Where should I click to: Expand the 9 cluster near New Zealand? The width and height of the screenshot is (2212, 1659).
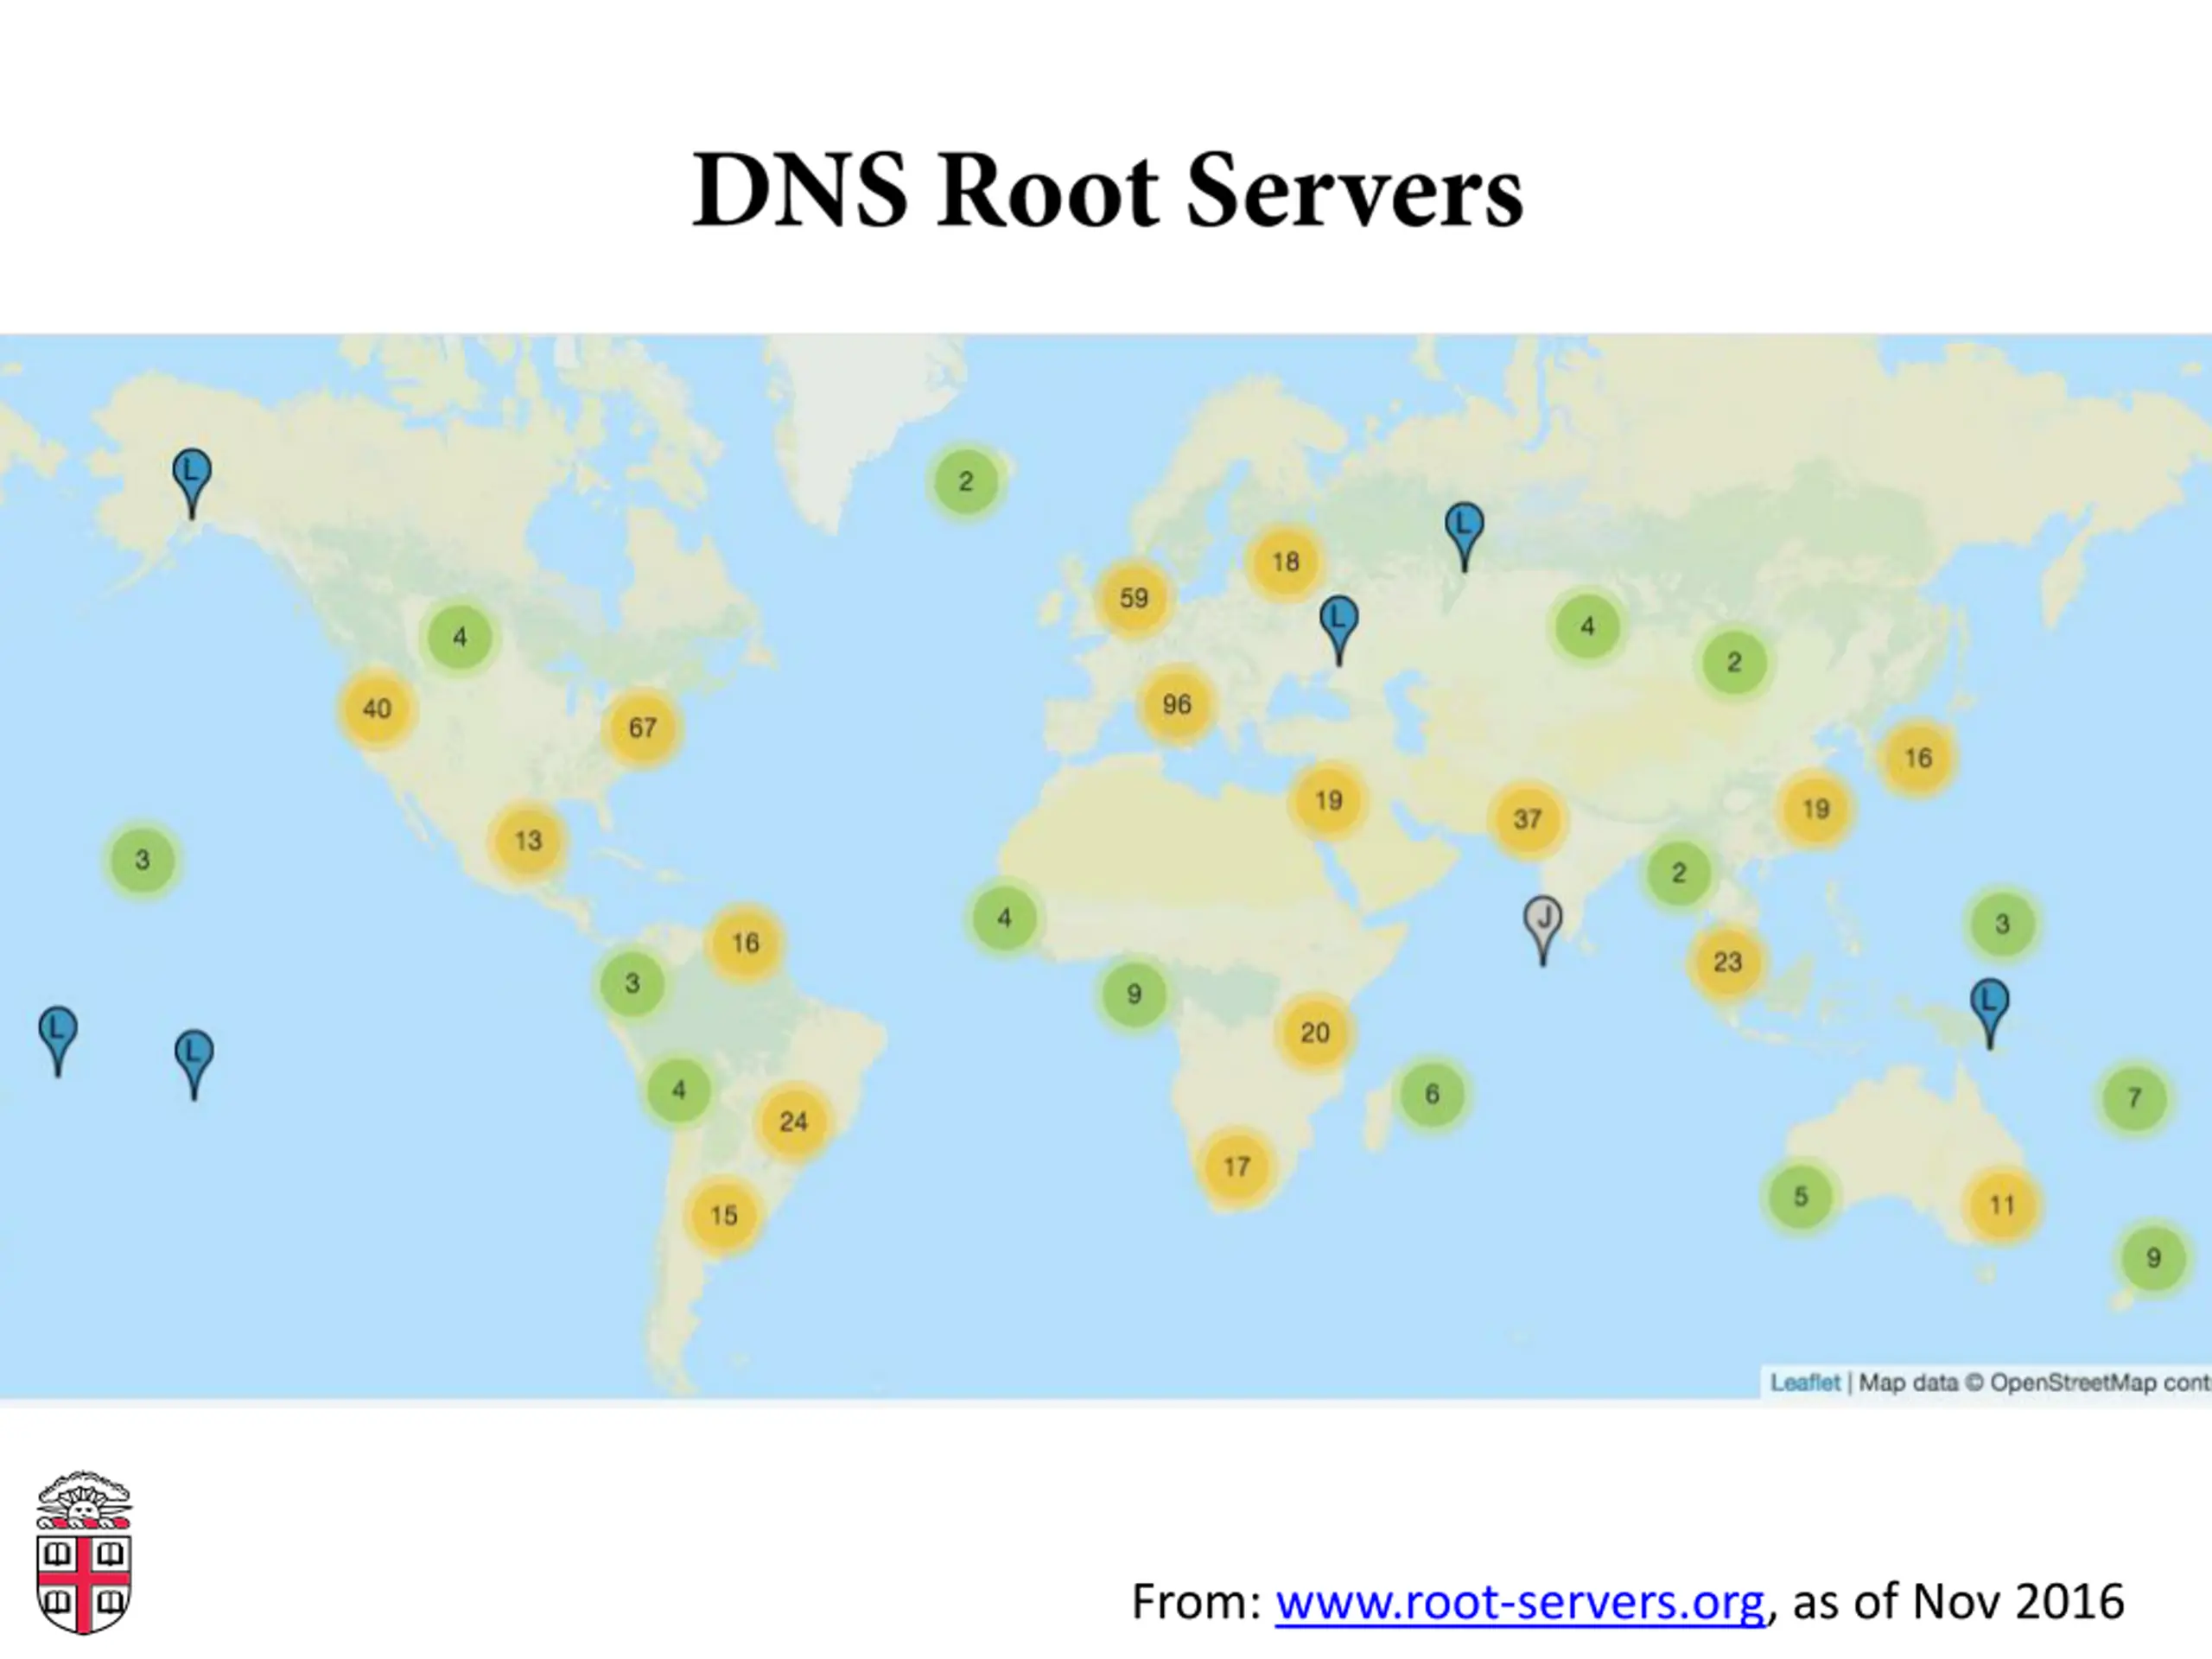2154,1258
